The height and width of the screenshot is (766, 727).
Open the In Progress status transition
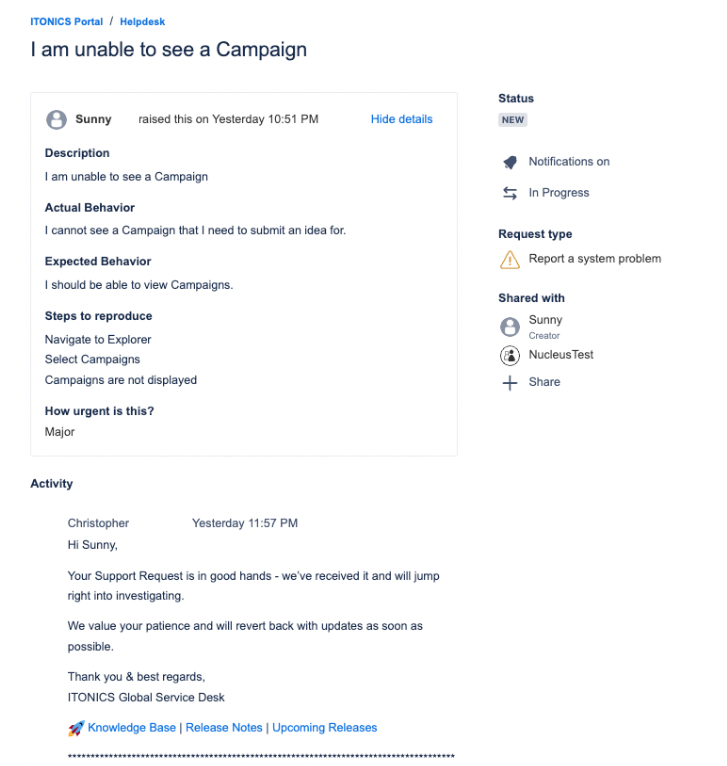point(558,193)
